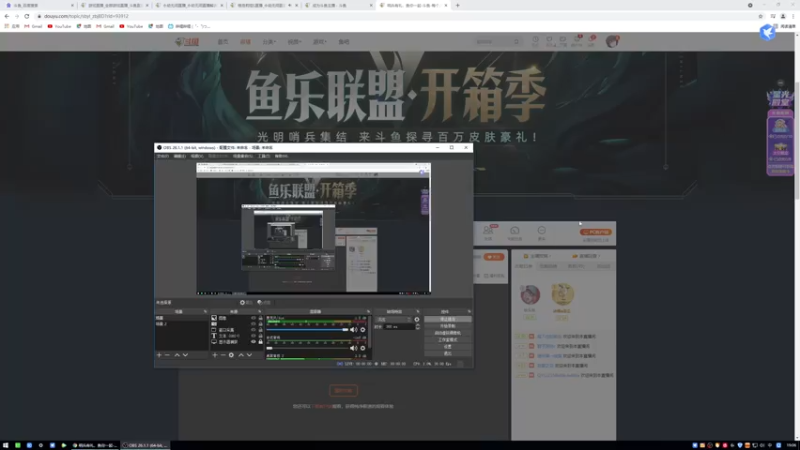Bookmark this page with the star icon
This screenshot has width=800, height=450.
point(760,16)
